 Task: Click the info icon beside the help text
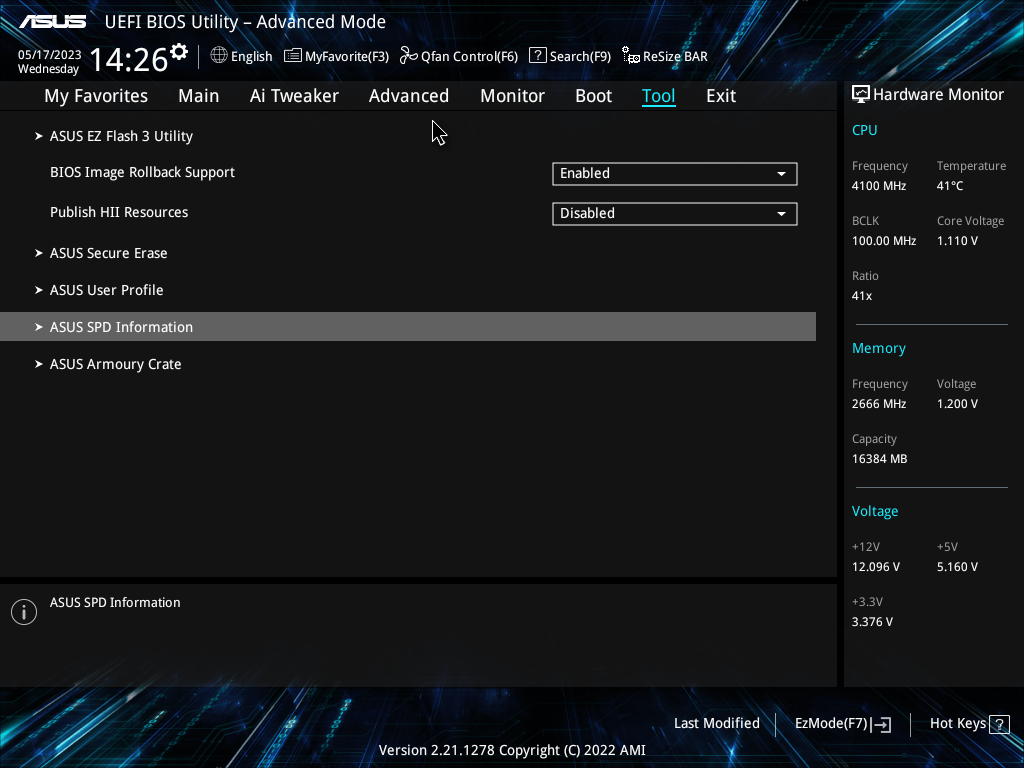click(24, 612)
